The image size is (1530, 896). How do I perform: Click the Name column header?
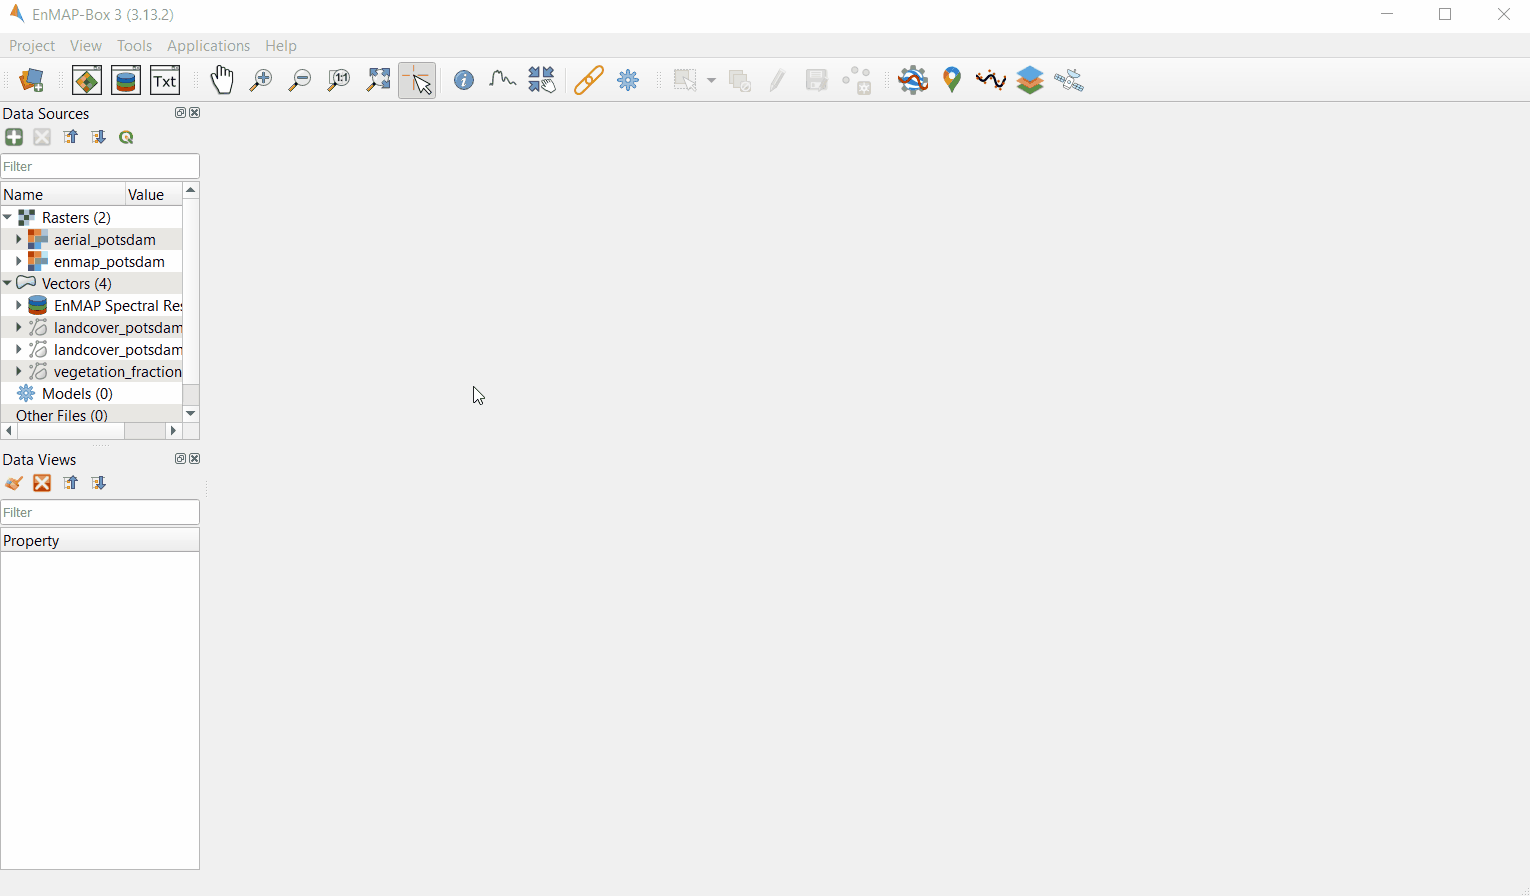[x=63, y=194]
